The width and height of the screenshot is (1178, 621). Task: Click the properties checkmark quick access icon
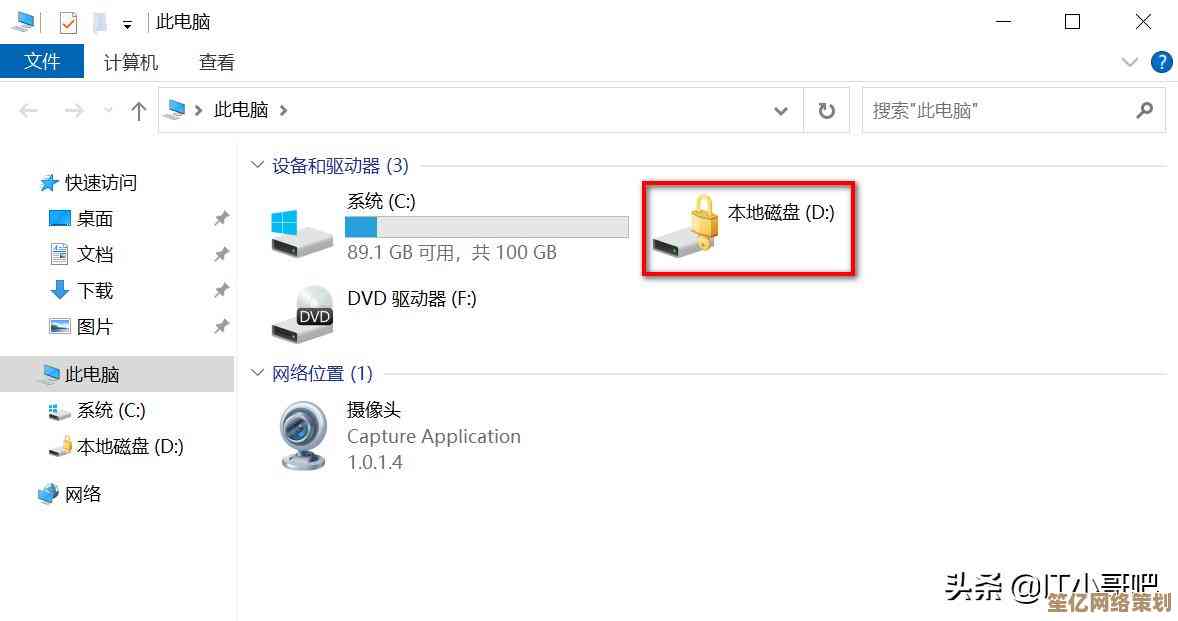[68, 23]
